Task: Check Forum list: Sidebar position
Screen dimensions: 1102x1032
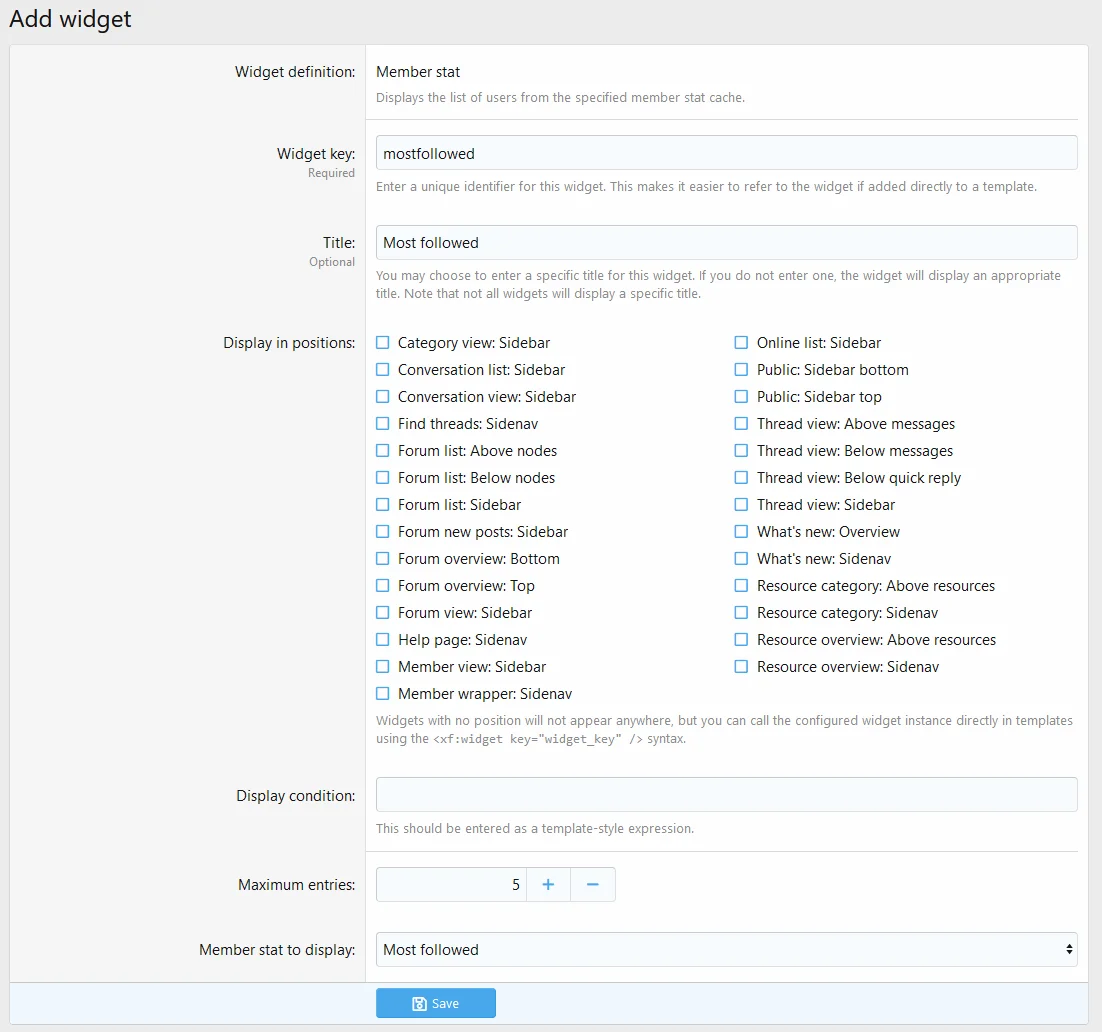Action: click(x=383, y=505)
